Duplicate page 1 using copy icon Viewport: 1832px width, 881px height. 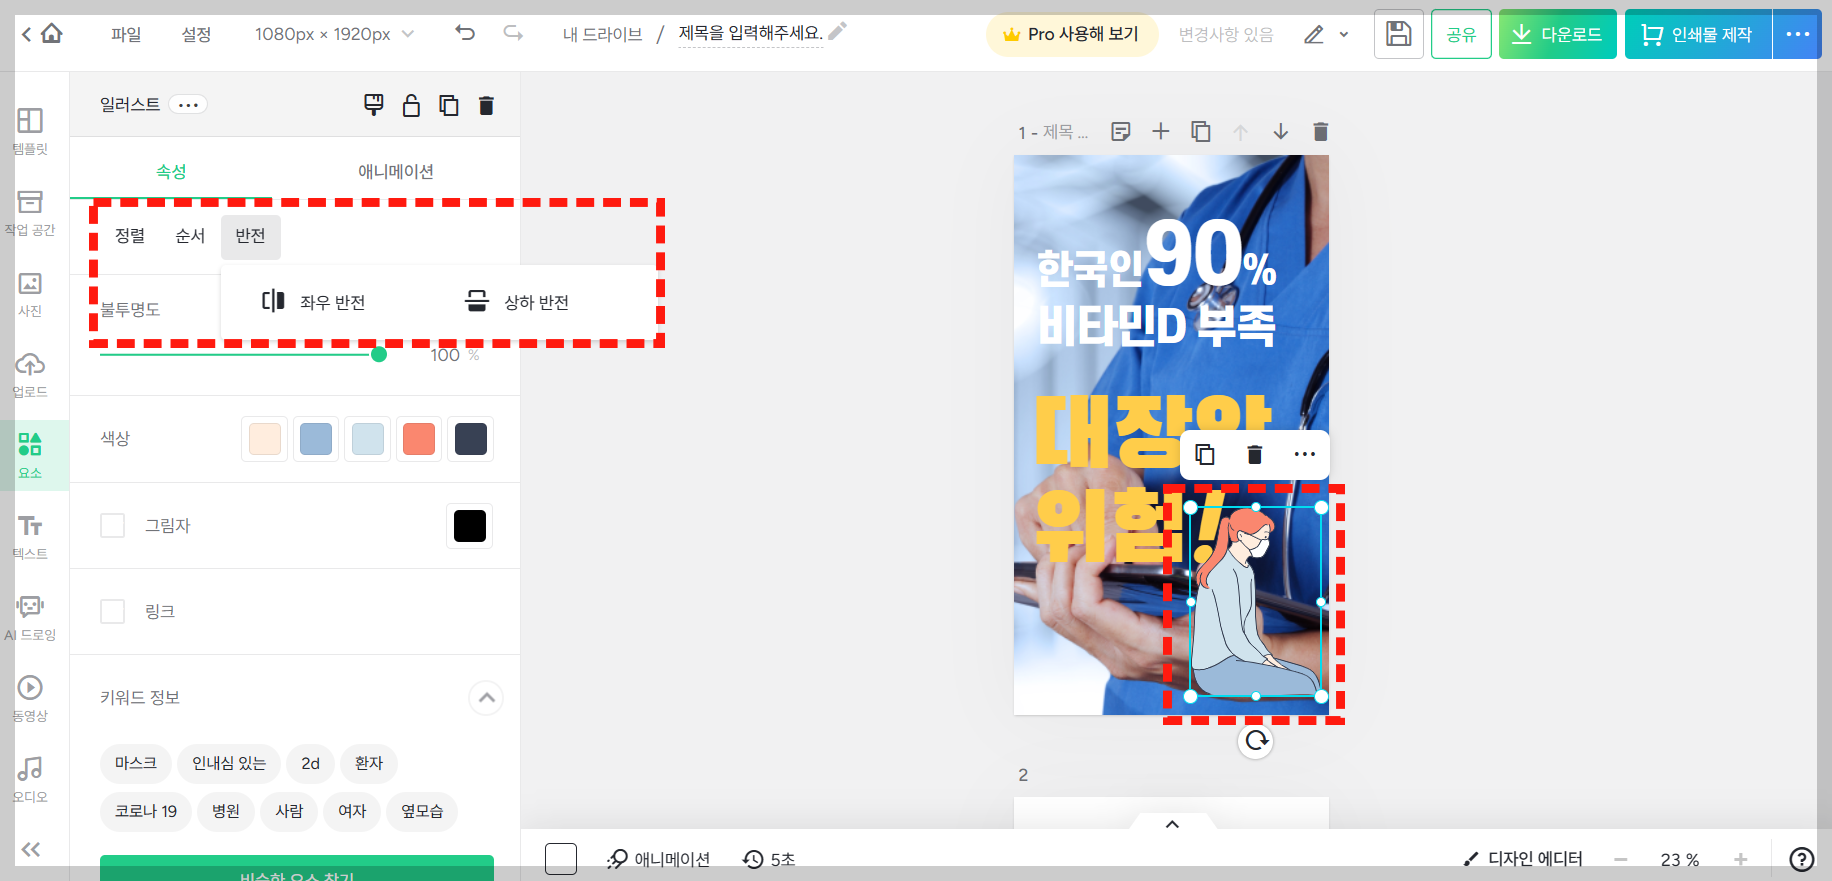1201,131
